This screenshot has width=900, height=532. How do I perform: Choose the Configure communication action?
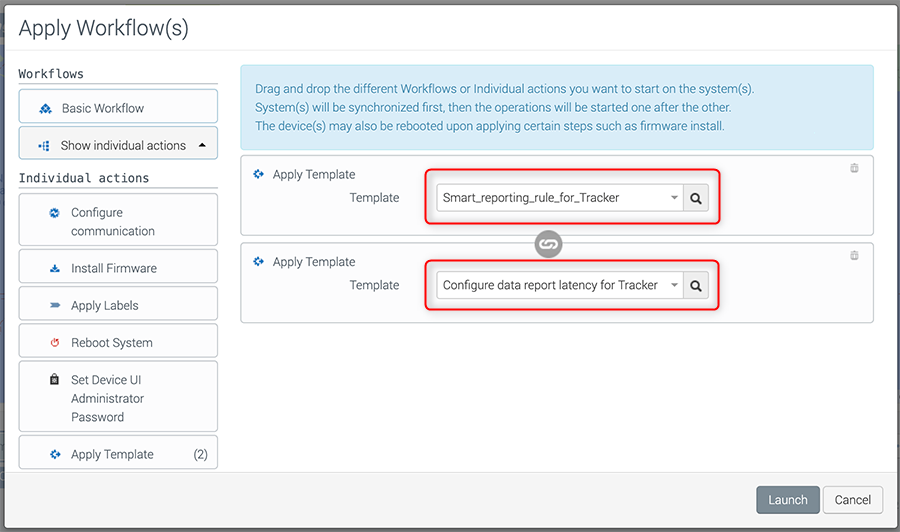[x=118, y=221]
